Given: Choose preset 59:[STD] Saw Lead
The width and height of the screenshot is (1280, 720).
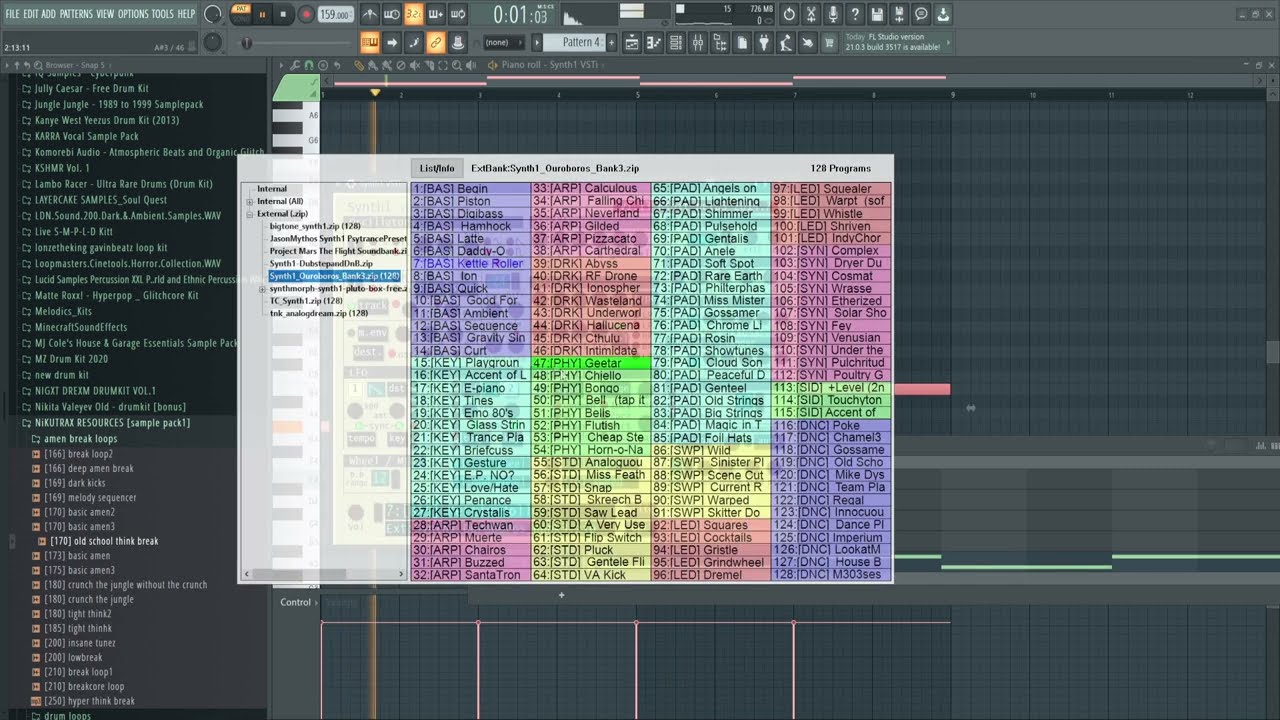Looking at the screenshot, I should (x=590, y=513).
